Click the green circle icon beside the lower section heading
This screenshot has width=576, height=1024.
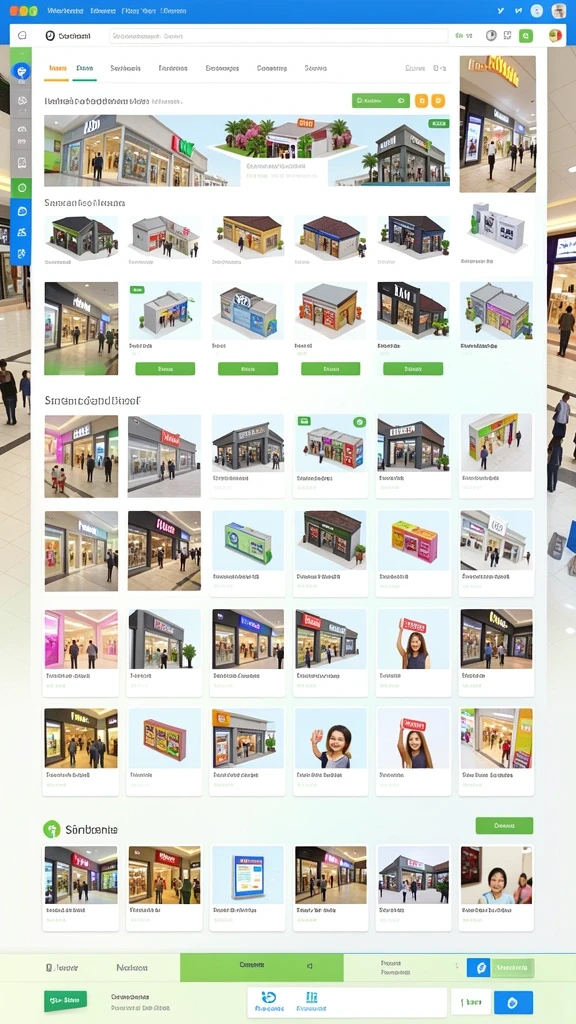click(x=52, y=829)
